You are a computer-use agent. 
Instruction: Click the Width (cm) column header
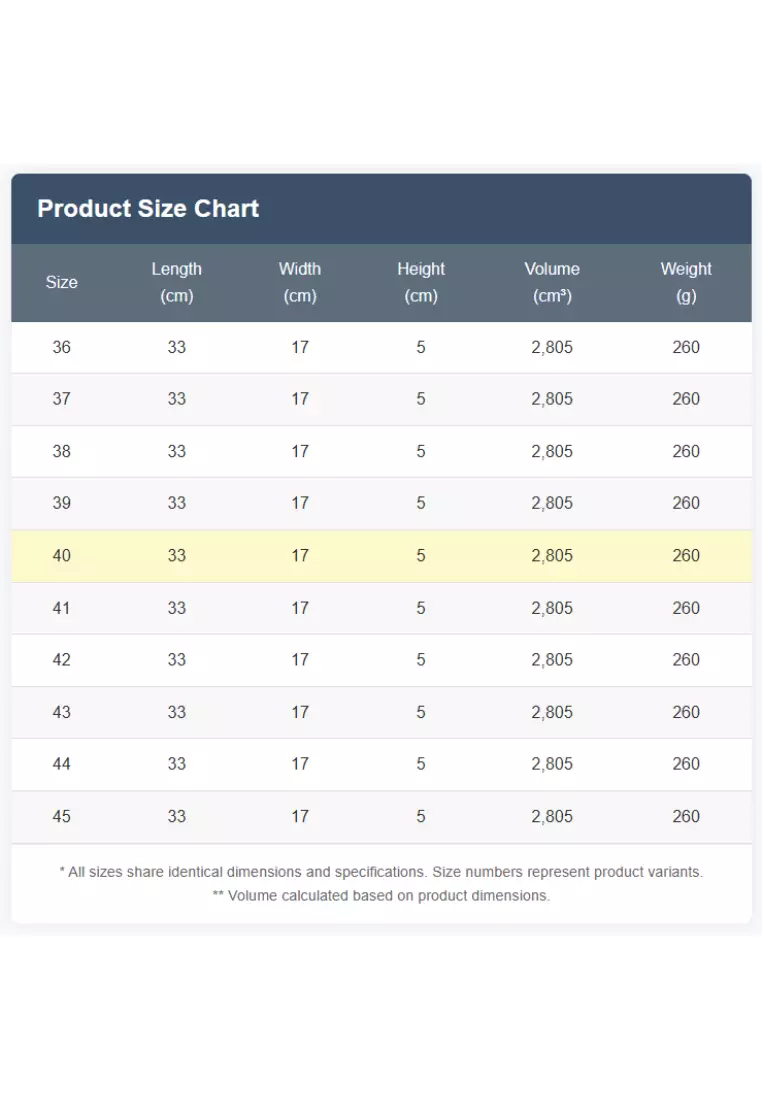pyautogui.click(x=300, y=282)
